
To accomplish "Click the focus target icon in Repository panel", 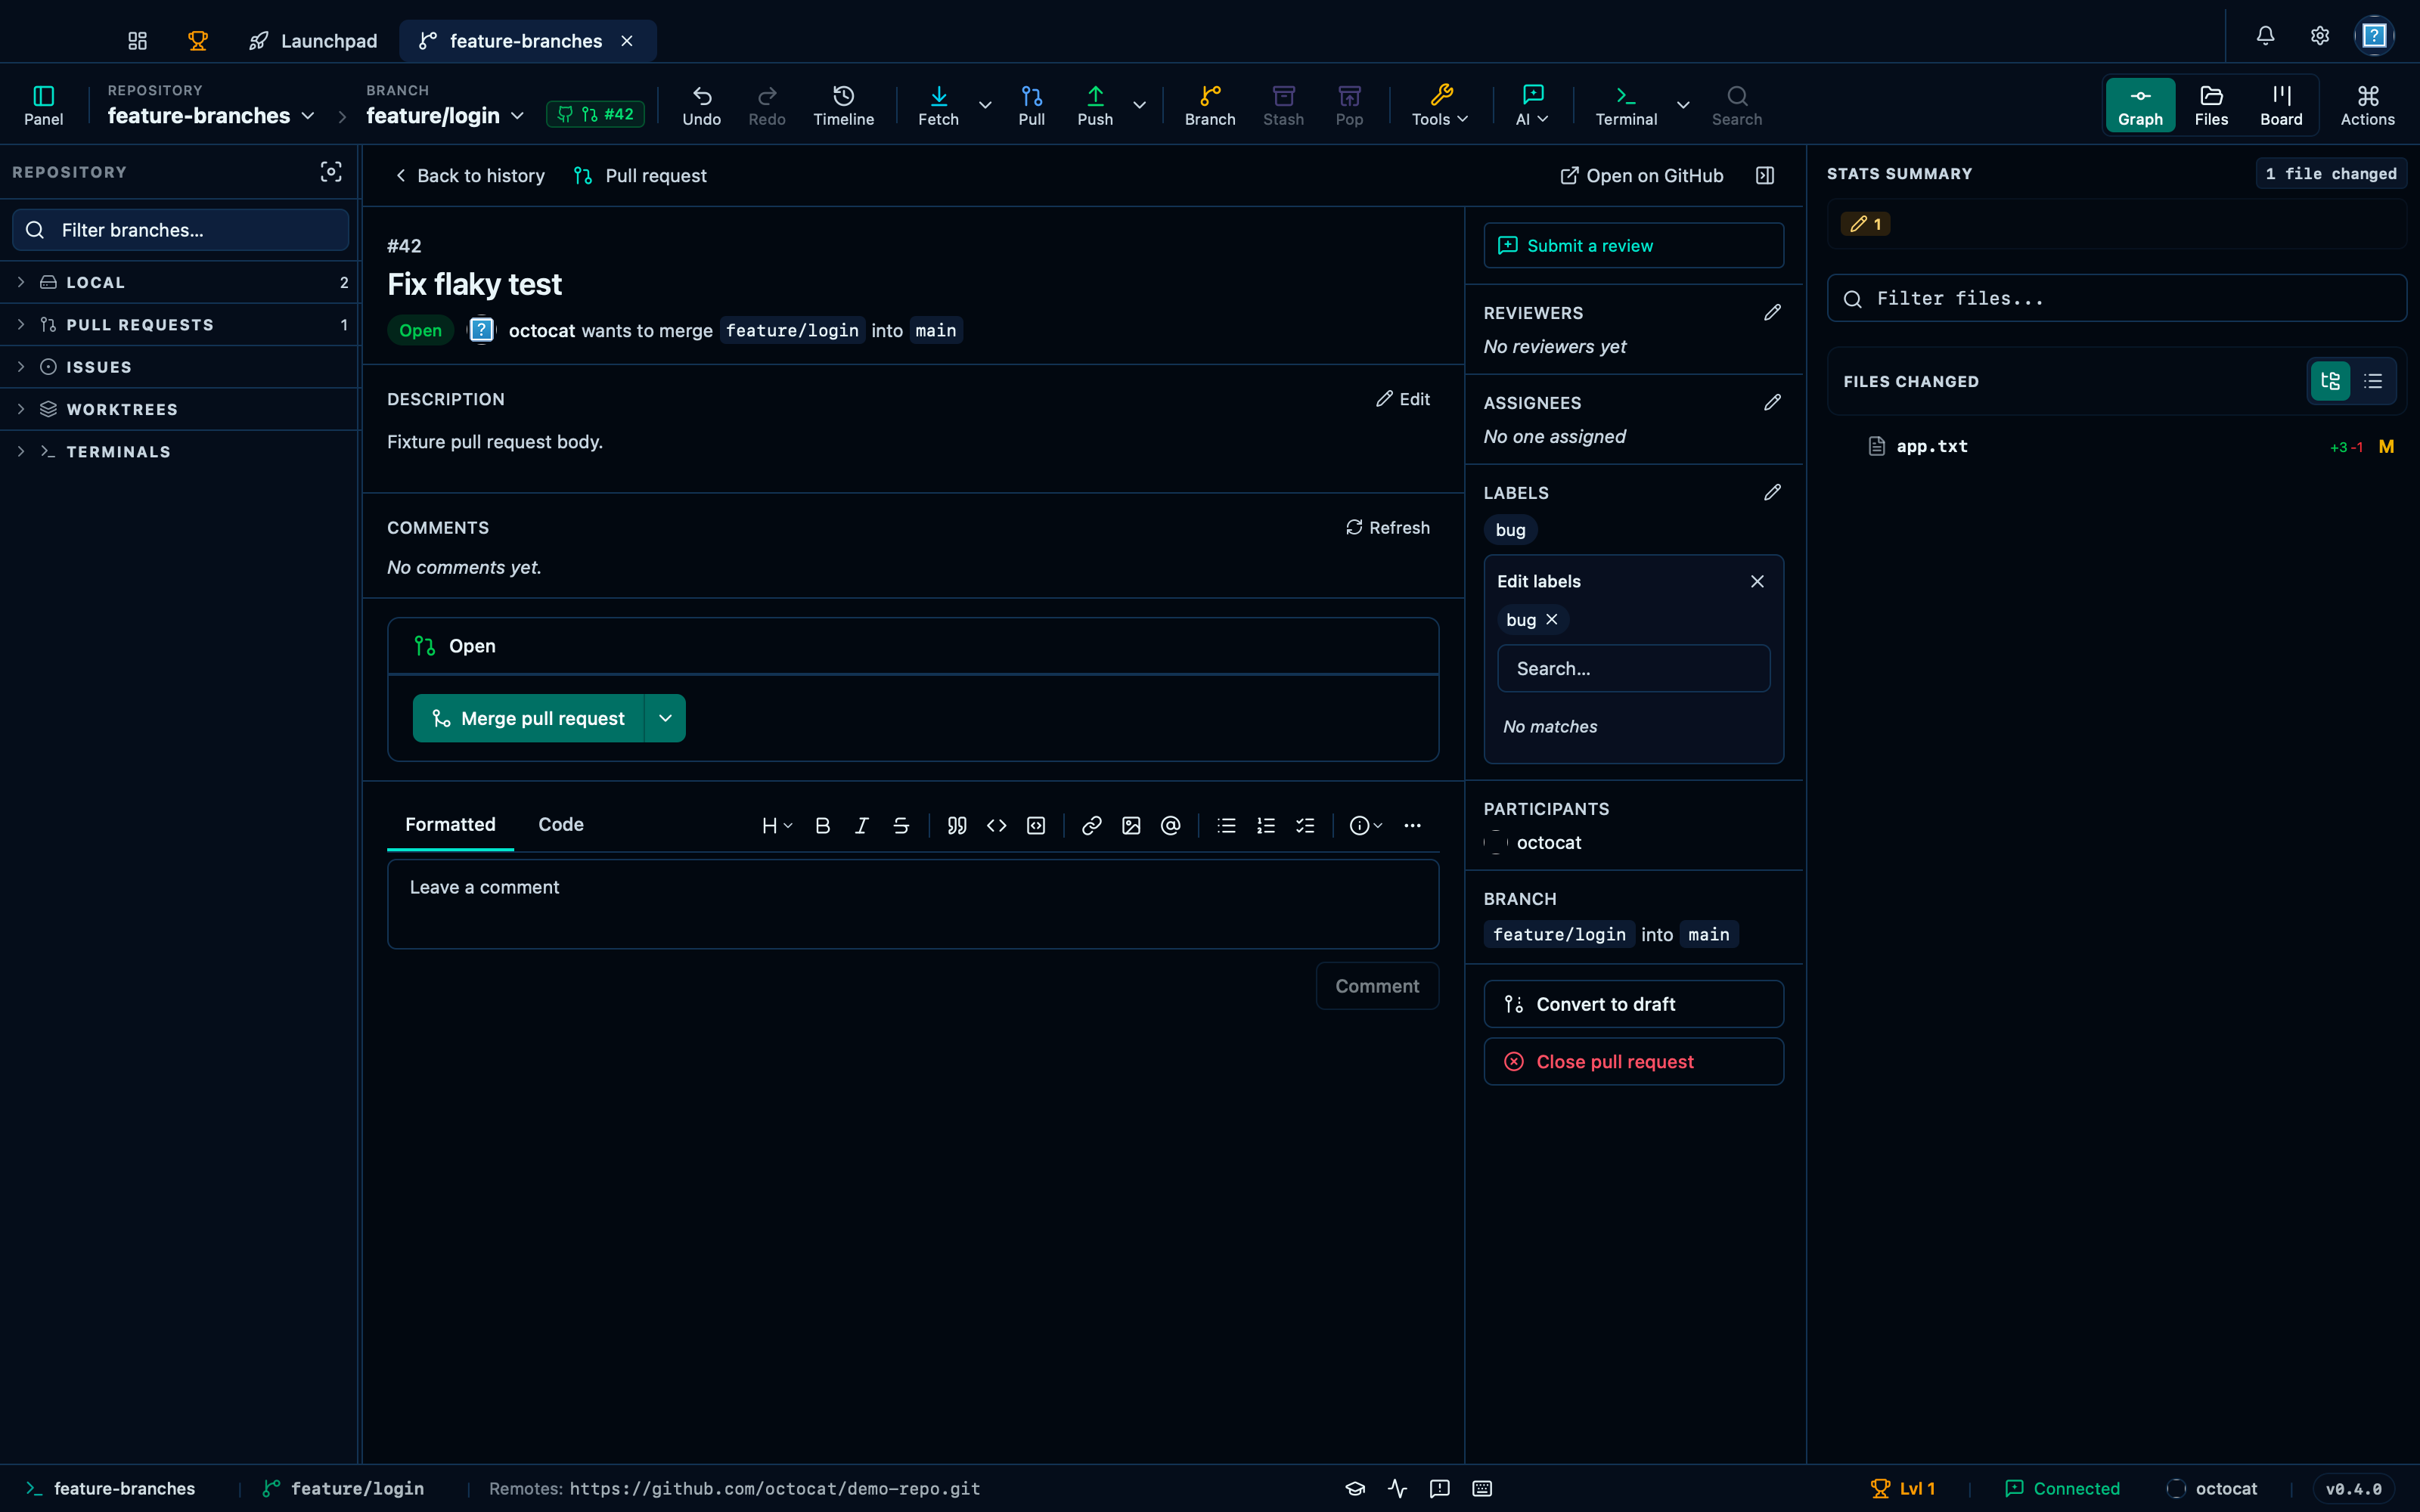I will point(331,172).
